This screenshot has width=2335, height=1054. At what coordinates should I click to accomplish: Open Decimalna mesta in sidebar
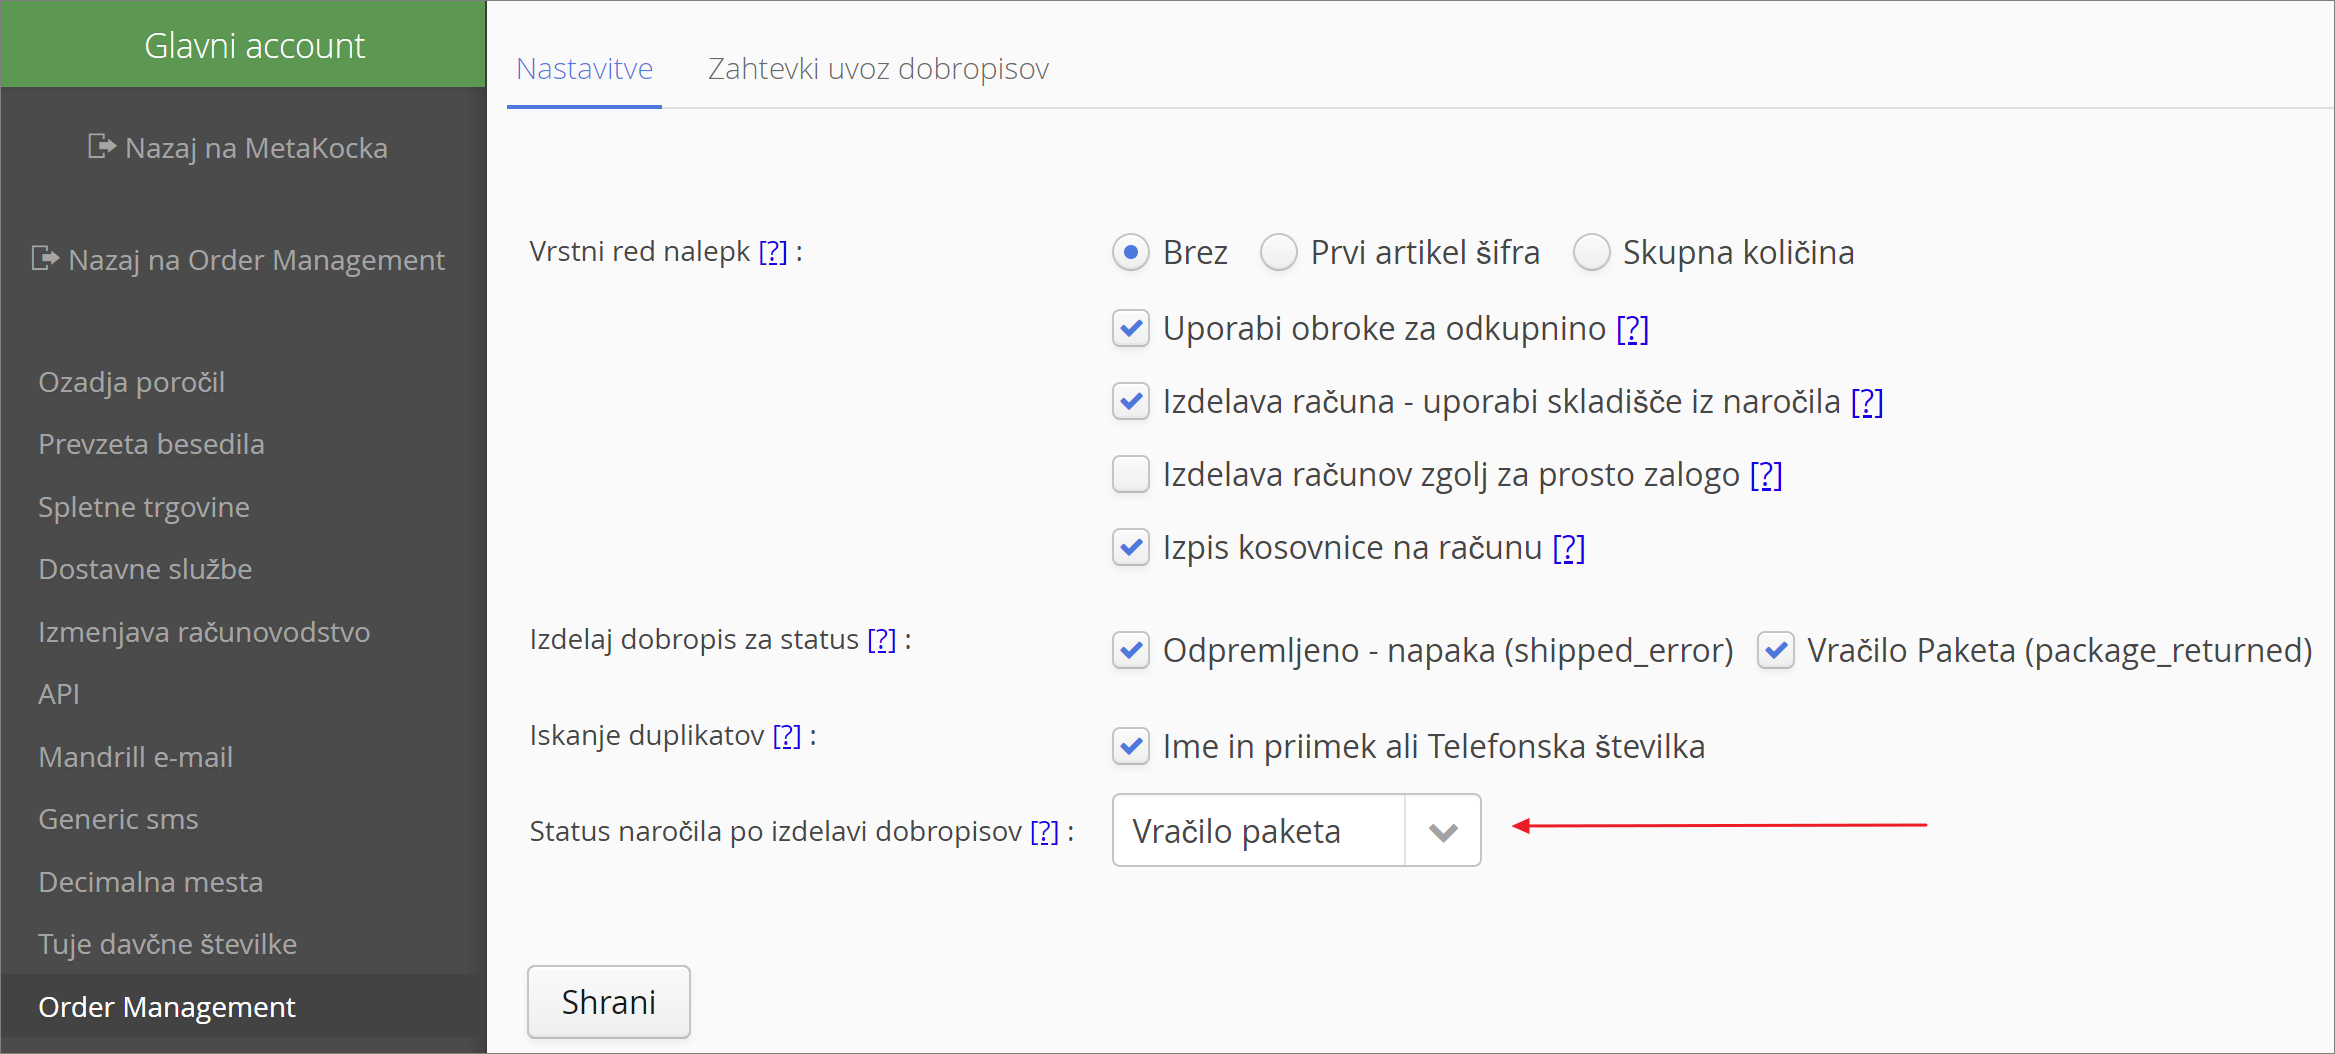coord(150,882)
